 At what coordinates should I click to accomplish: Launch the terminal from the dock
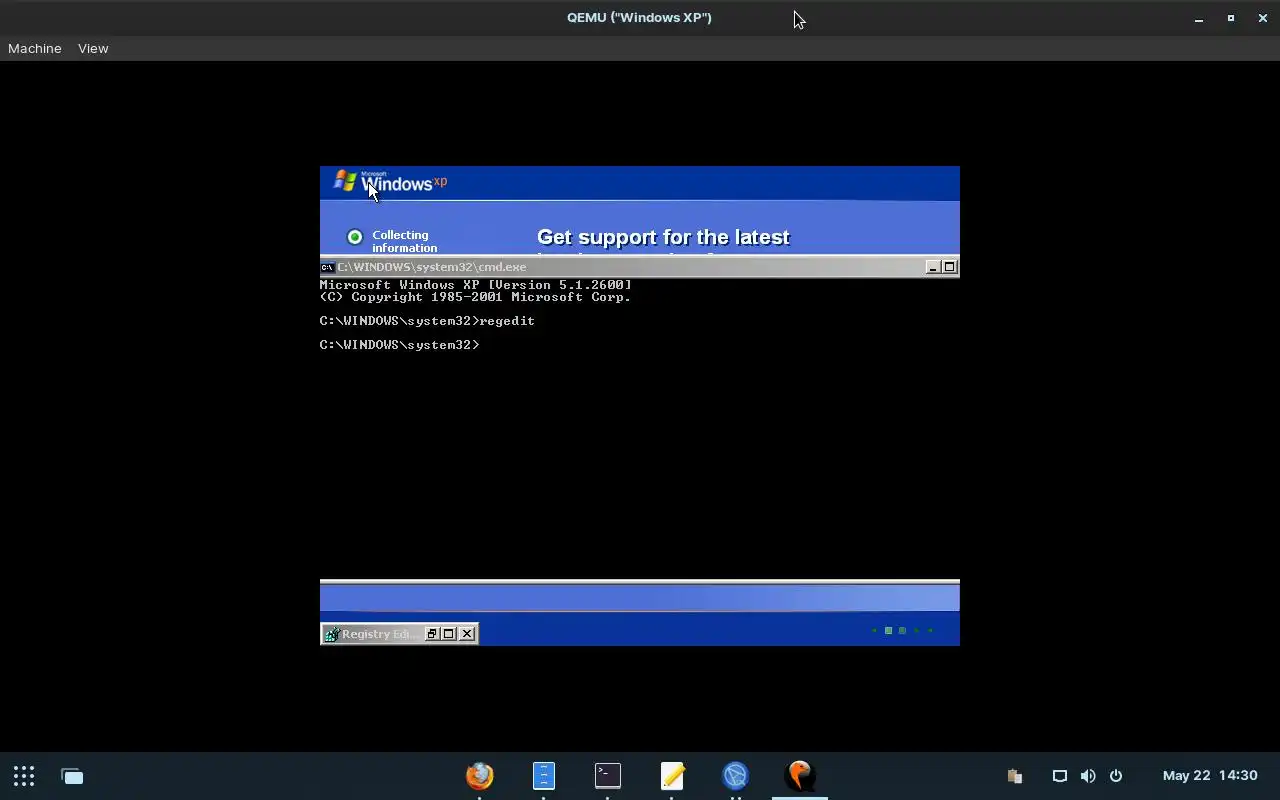(x=607, y=775)
